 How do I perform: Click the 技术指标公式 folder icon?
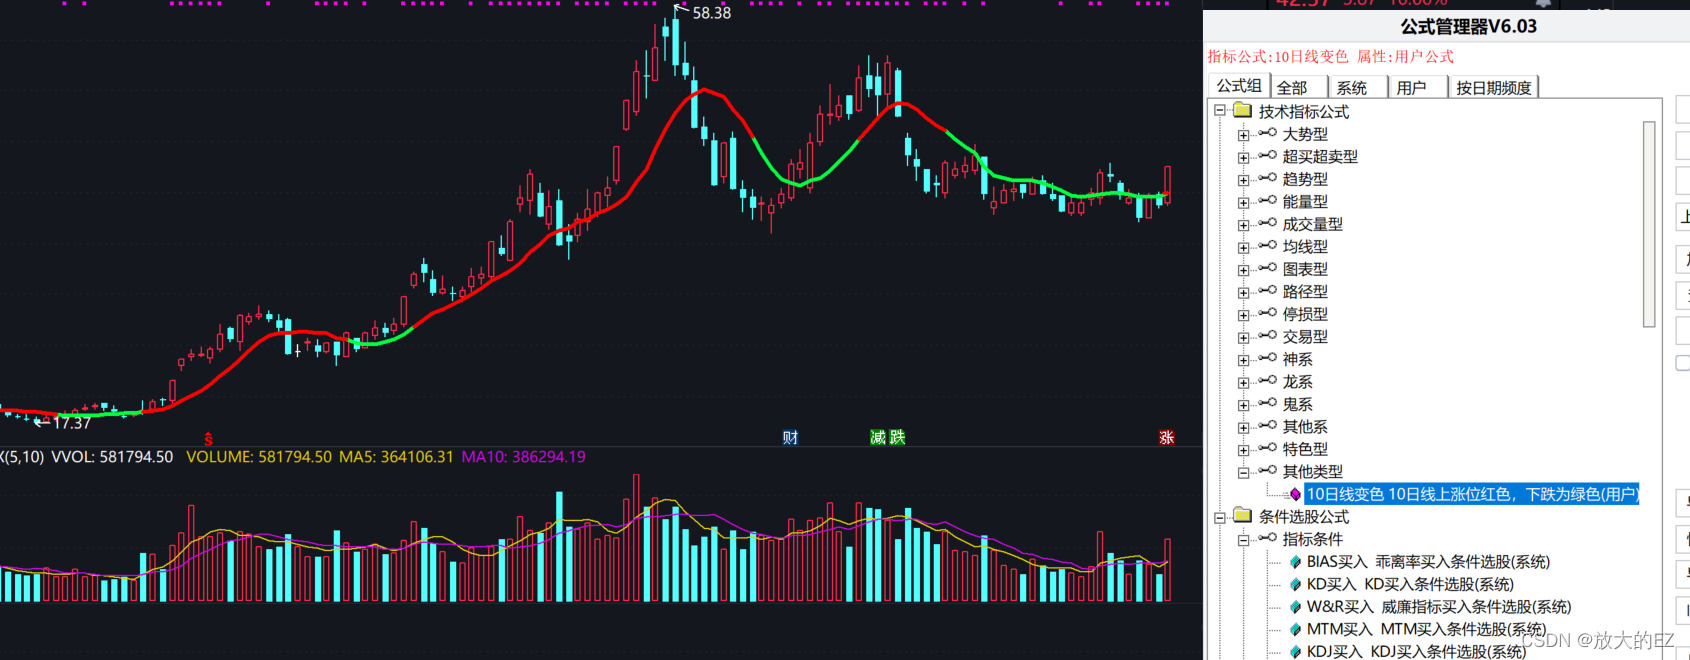1242,110
